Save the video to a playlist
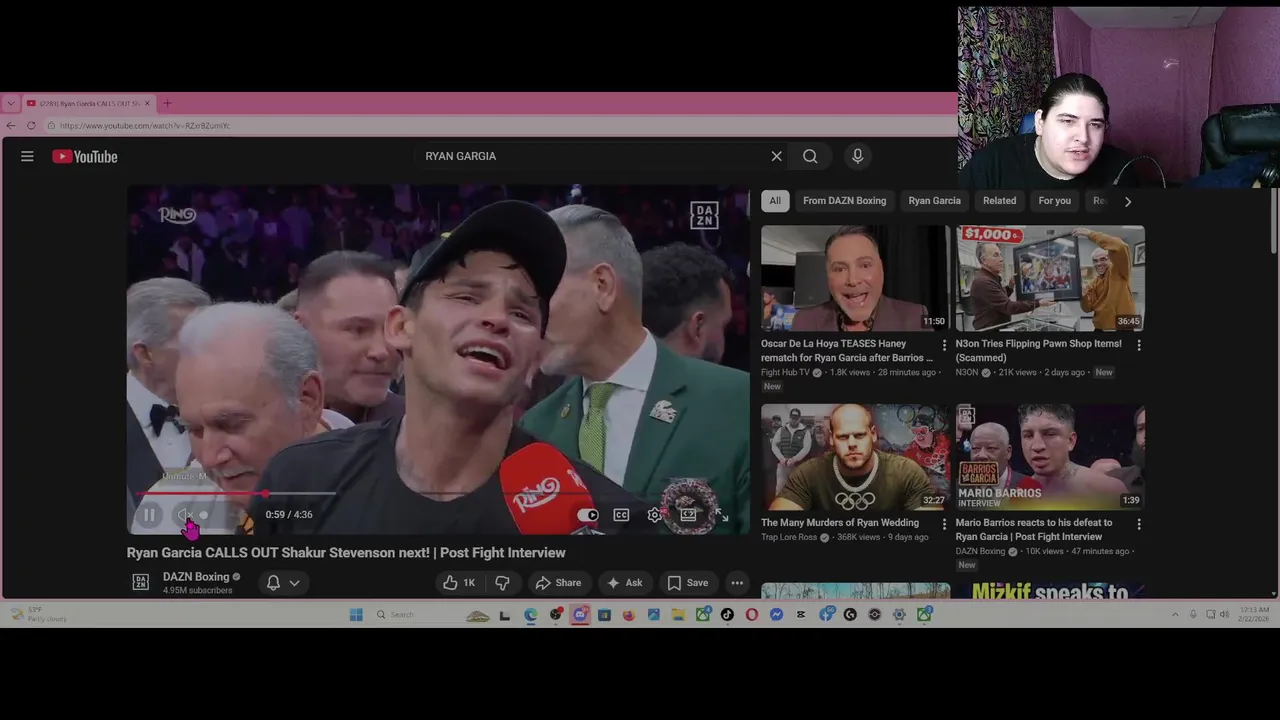Viewport: 1280px width, 720px height. pyautogui.click(x=688, y=583)
